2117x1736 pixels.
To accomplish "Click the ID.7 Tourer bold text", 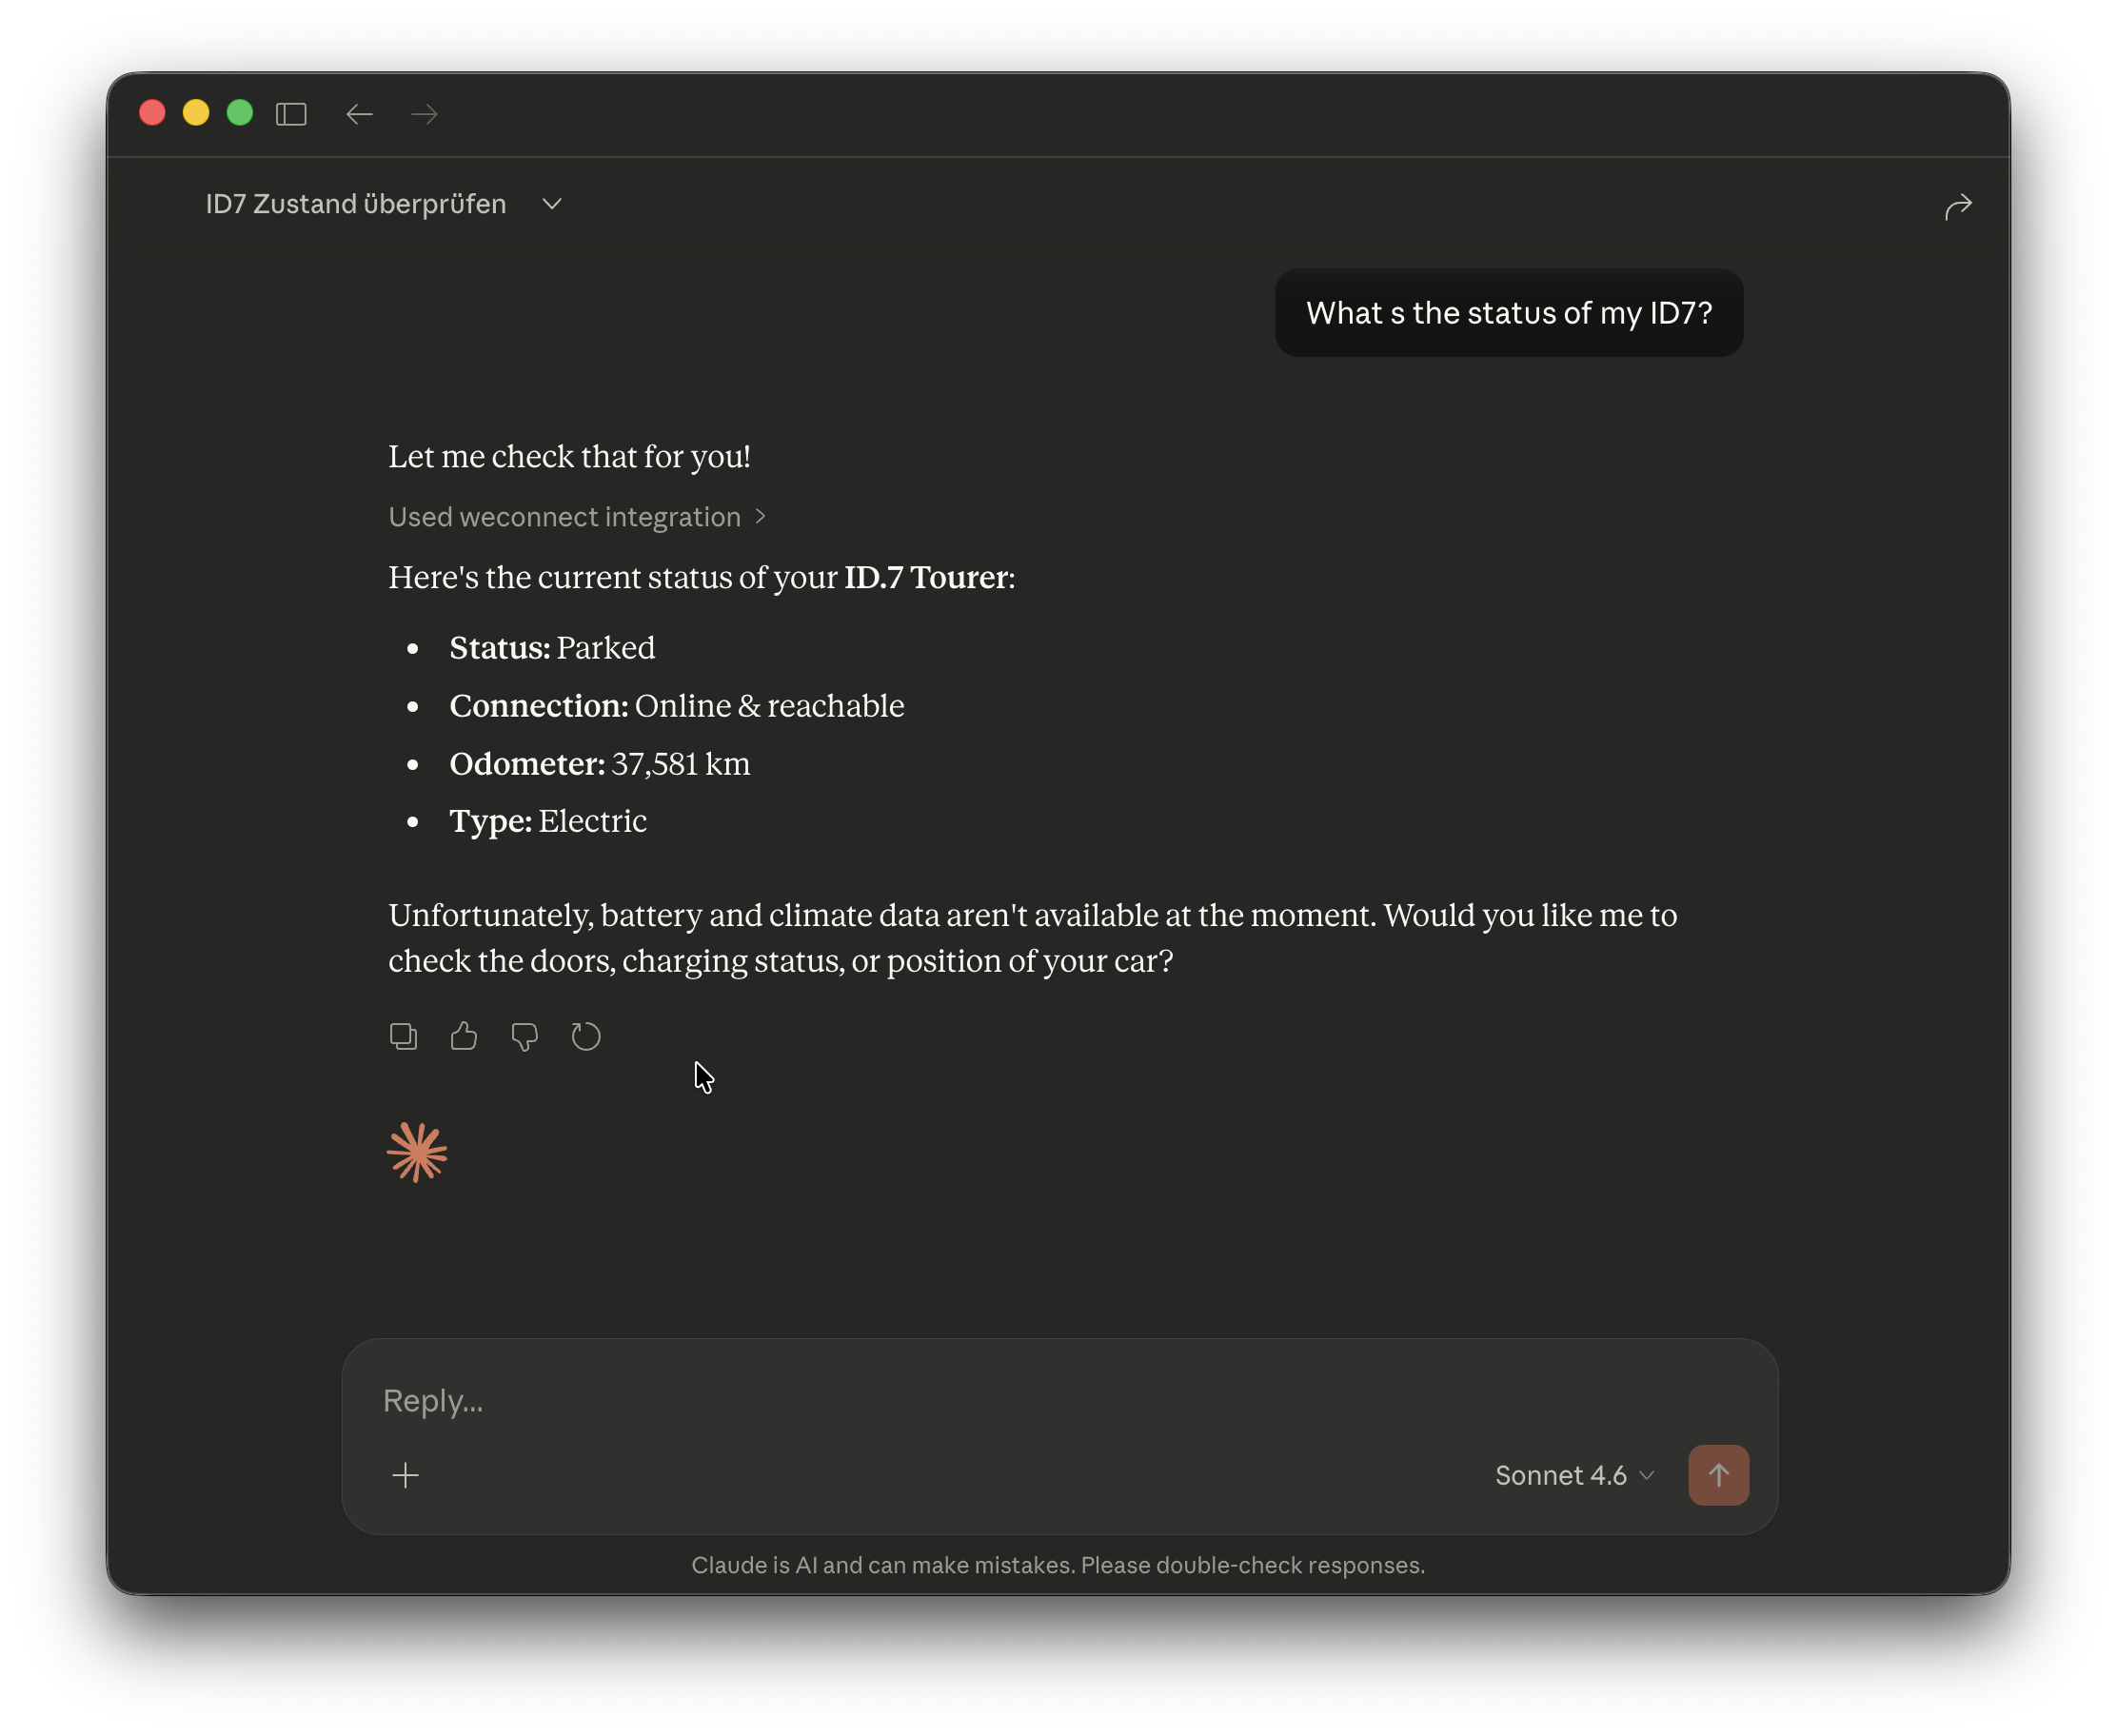I will (x=926, y=578).
